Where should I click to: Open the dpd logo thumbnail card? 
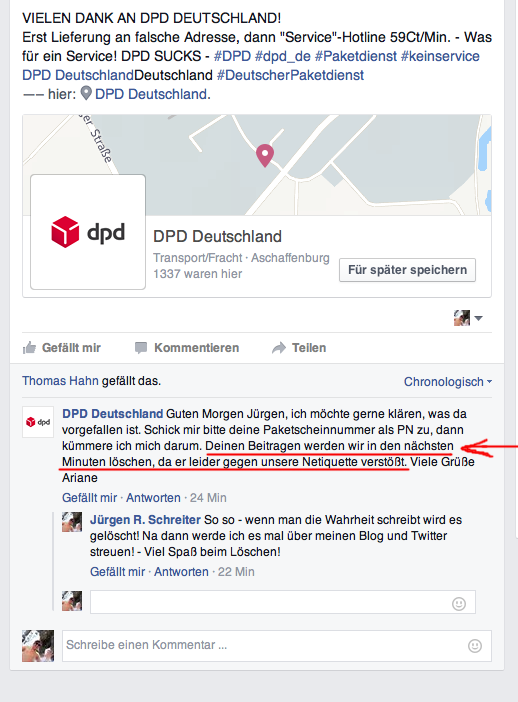tap(88, 232)
